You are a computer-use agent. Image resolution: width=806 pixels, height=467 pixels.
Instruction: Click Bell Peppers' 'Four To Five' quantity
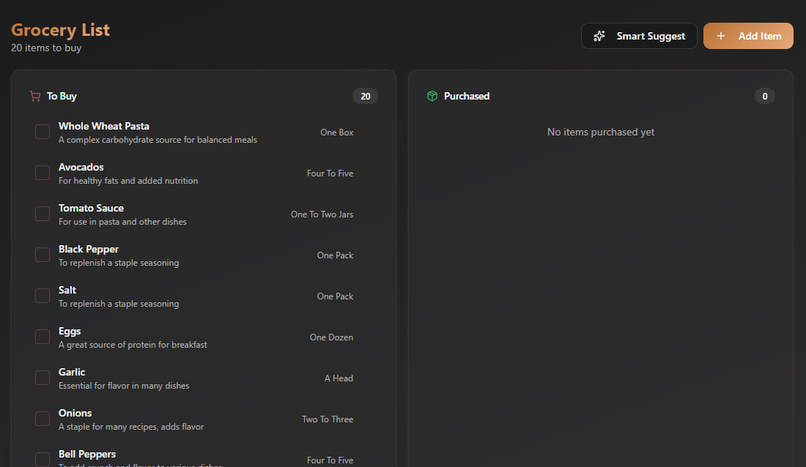pyautogui.click(x=330, y=460)
